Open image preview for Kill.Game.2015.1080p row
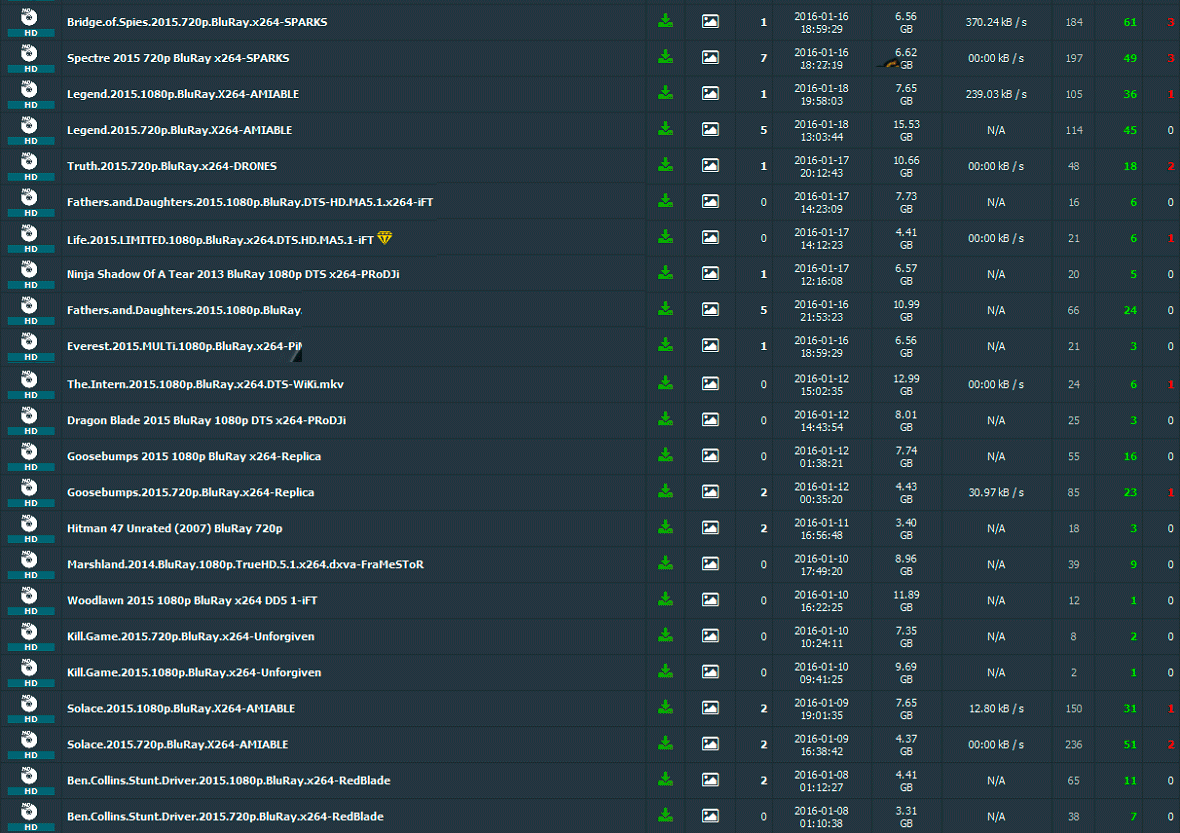This screenshot has width=1180, height=833. 710,672
